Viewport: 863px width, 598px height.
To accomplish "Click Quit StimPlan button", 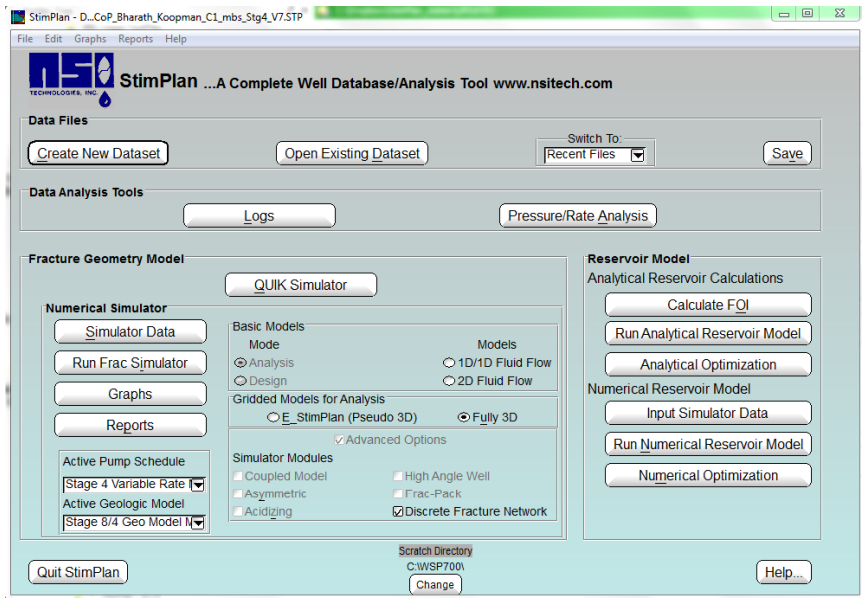I will click(x=78, y=573).
